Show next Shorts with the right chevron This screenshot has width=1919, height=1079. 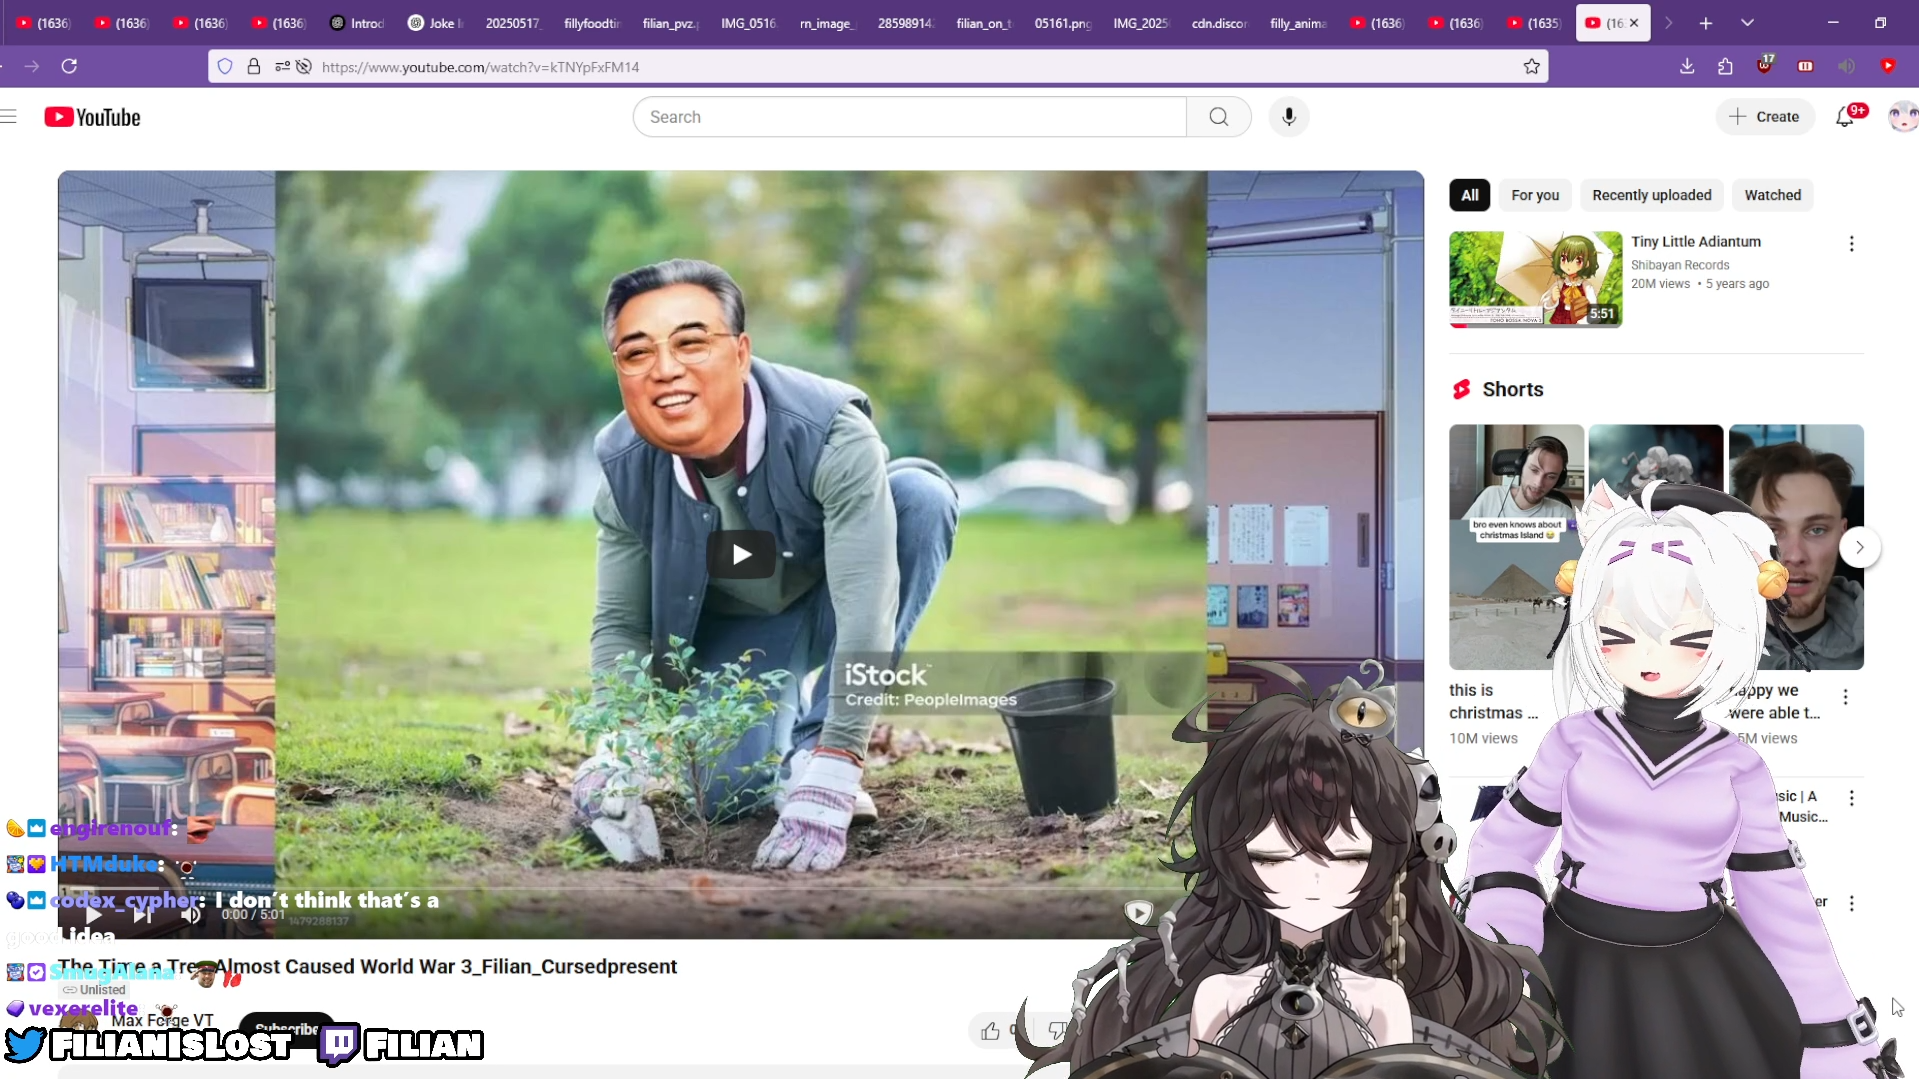coord(1859,547)
